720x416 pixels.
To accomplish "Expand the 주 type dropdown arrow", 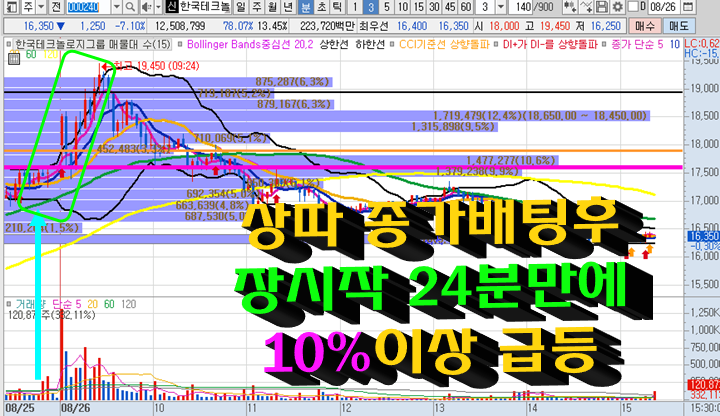I will (41, 7).
